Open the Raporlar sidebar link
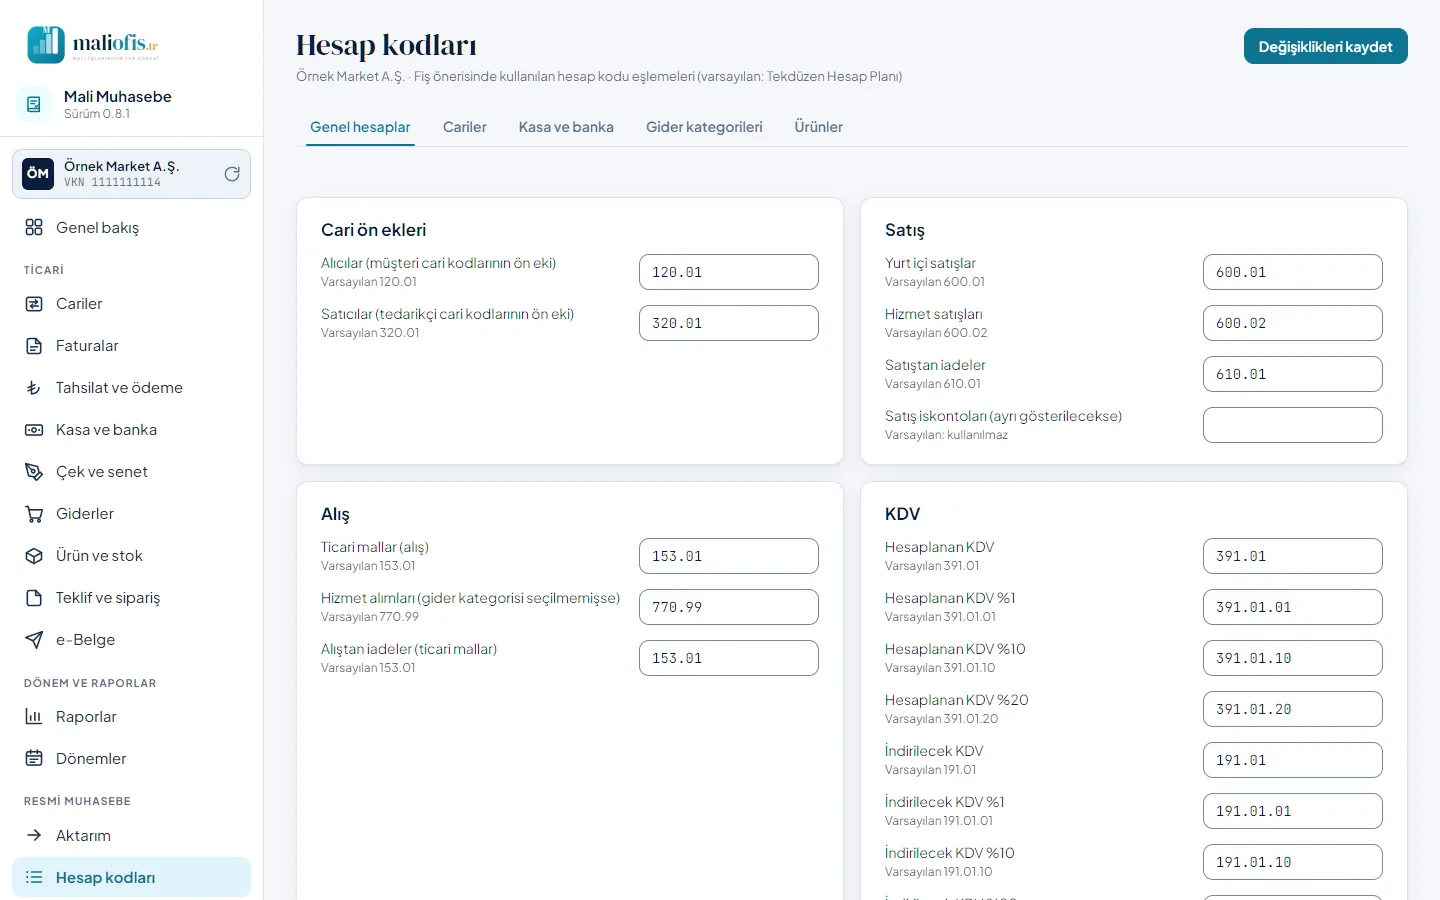1440x900 pixels. (x=131, y=717)
